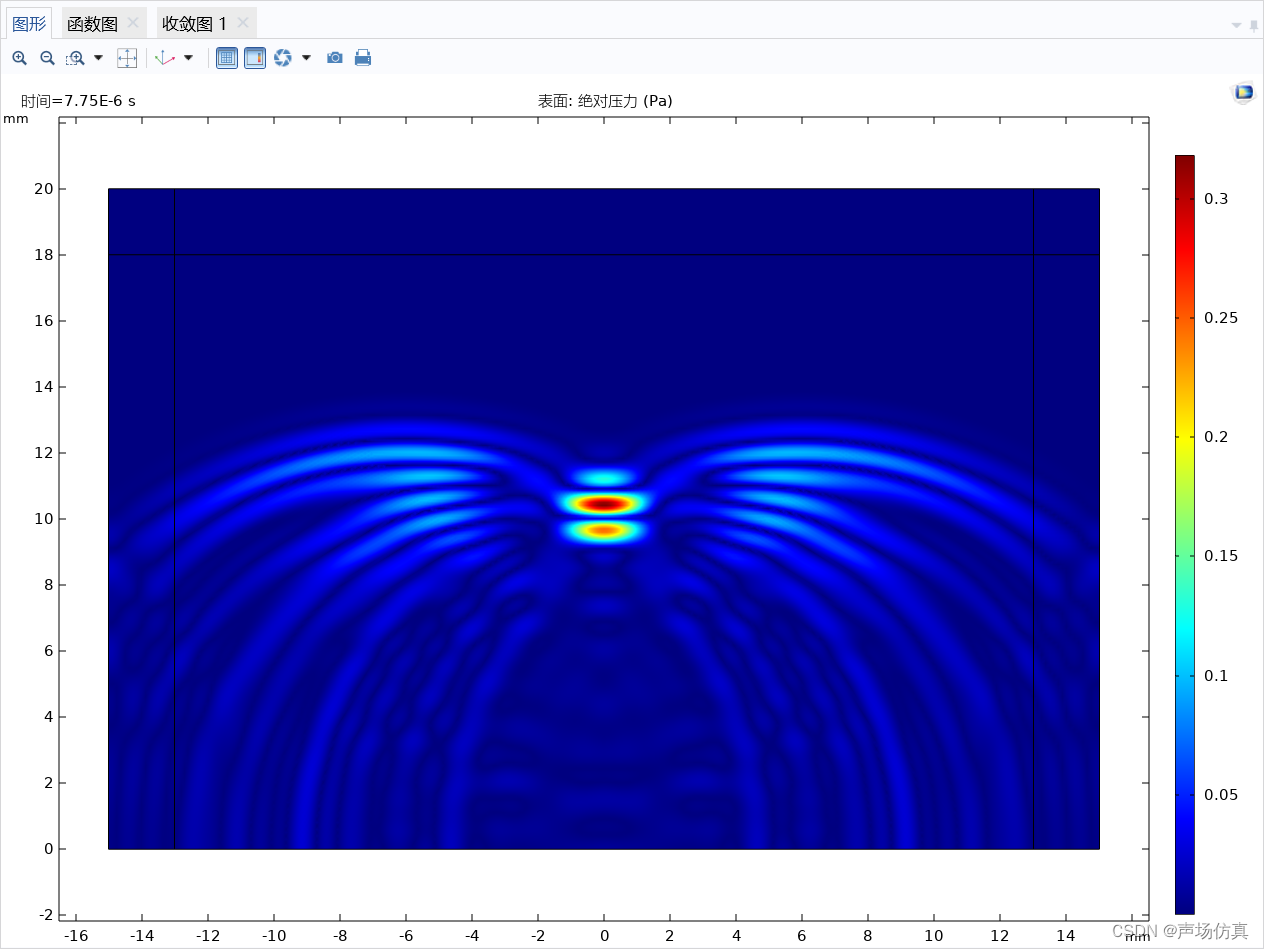Click the rainbow color legend bar
This screenshot has height=949, width=1264.
[1184, 534]
